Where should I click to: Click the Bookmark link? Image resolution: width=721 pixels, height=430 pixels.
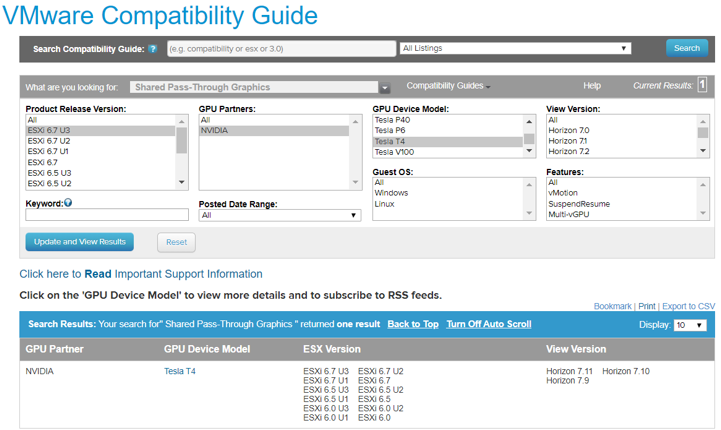click(612, 306)
